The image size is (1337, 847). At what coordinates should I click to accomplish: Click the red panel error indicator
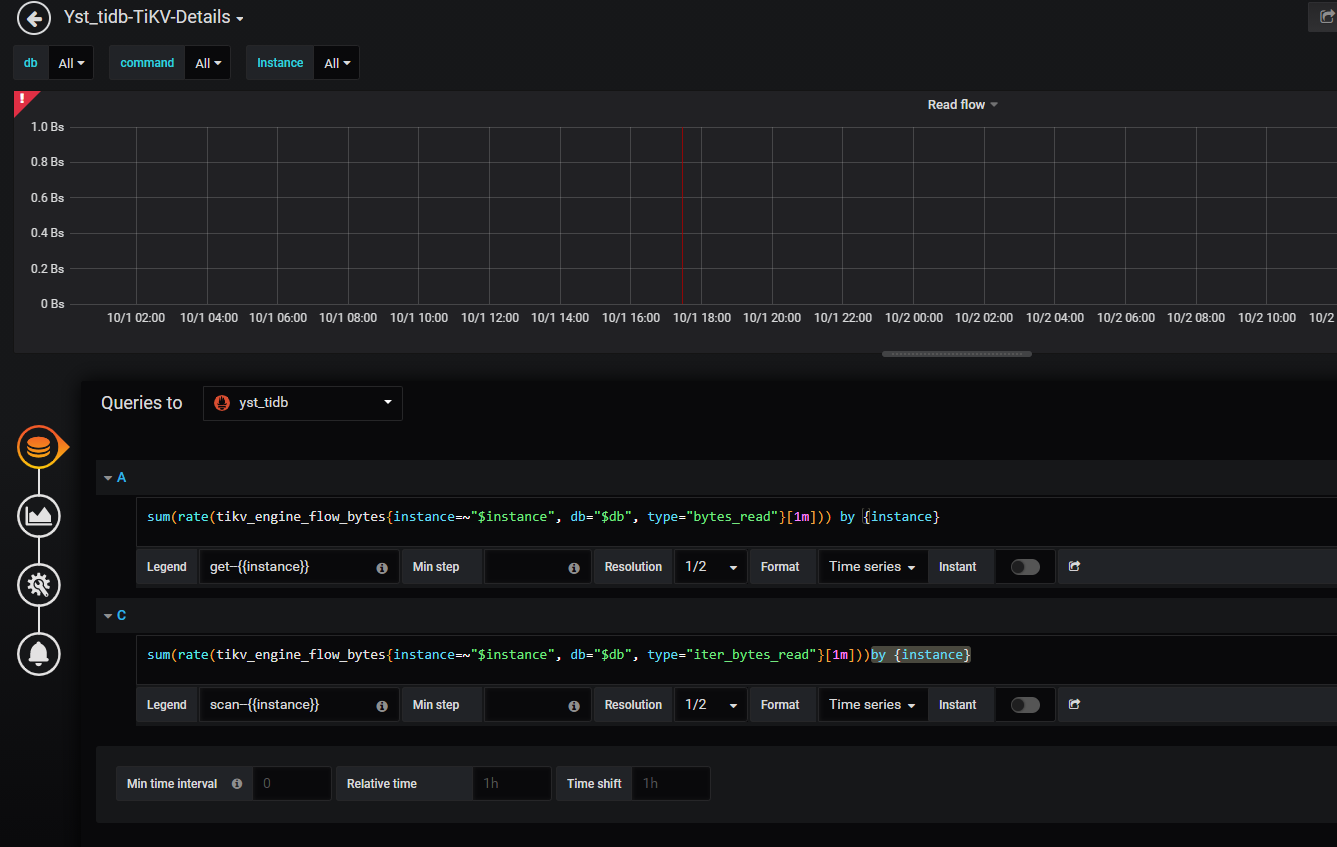pos(23,100)
